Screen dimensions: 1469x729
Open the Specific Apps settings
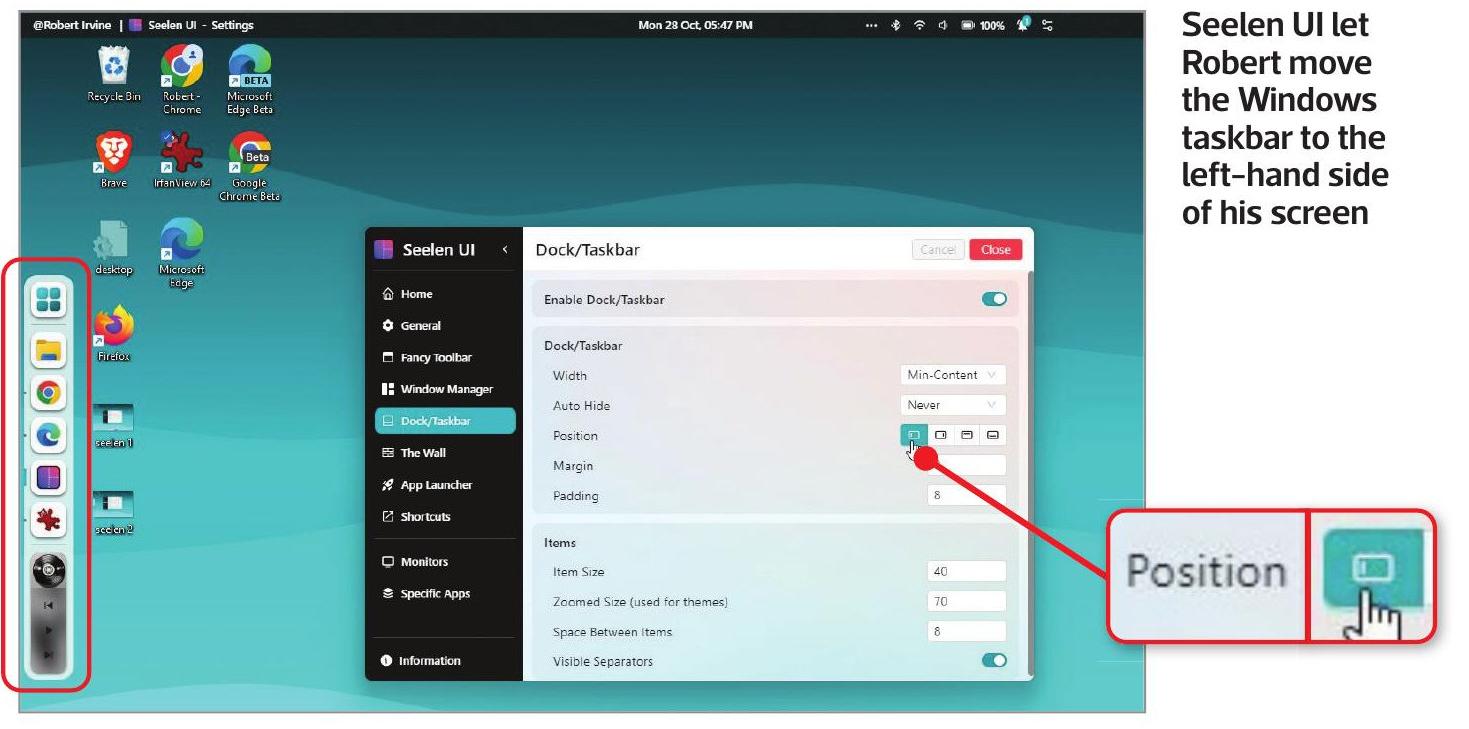point(445,594)
